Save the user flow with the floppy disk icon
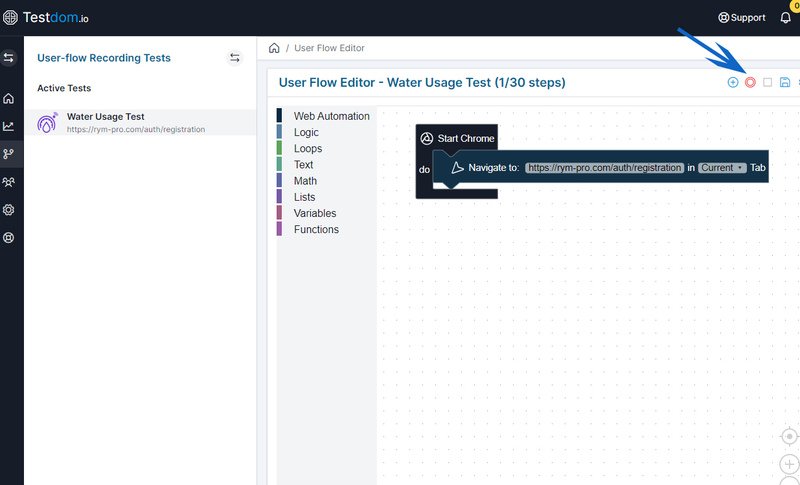Image resolution: width=800 pixels, height=485 pixels. pos(785,82)
